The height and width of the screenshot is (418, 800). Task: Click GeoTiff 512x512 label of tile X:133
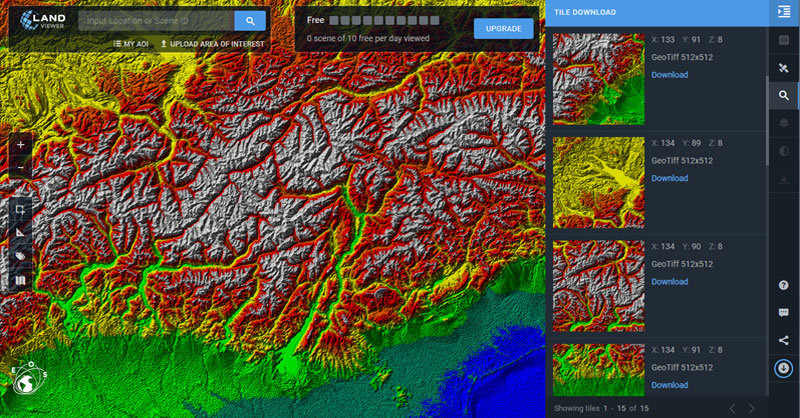682,57
